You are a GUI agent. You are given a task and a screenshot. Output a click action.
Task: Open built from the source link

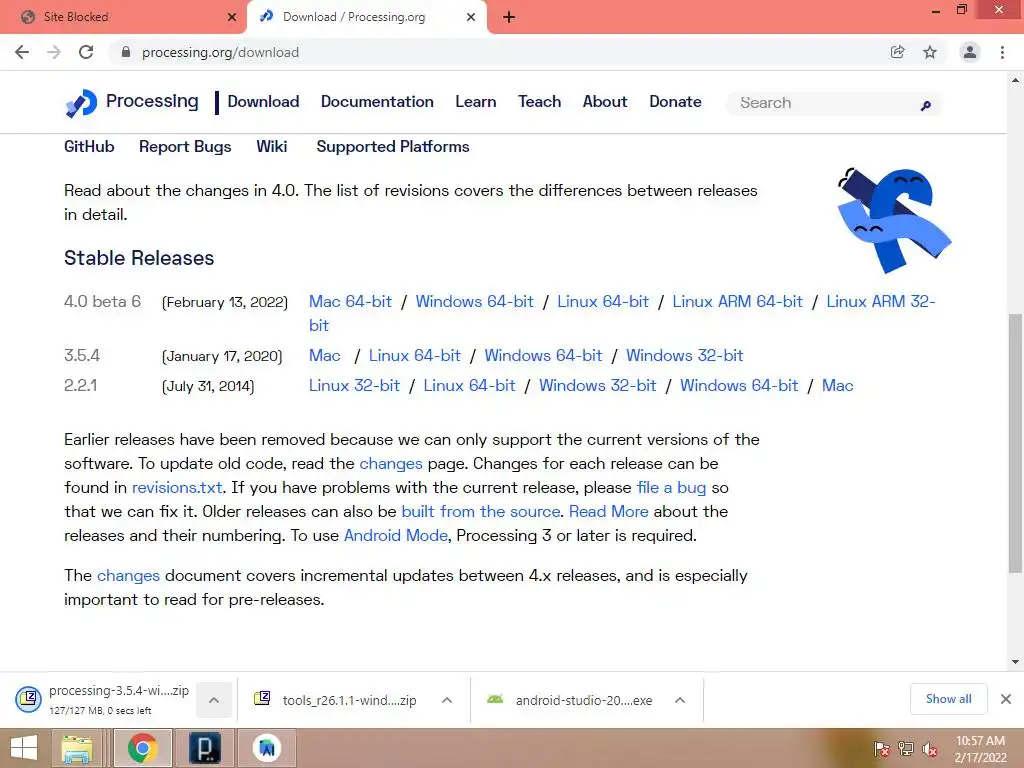[x=481, y=511]
